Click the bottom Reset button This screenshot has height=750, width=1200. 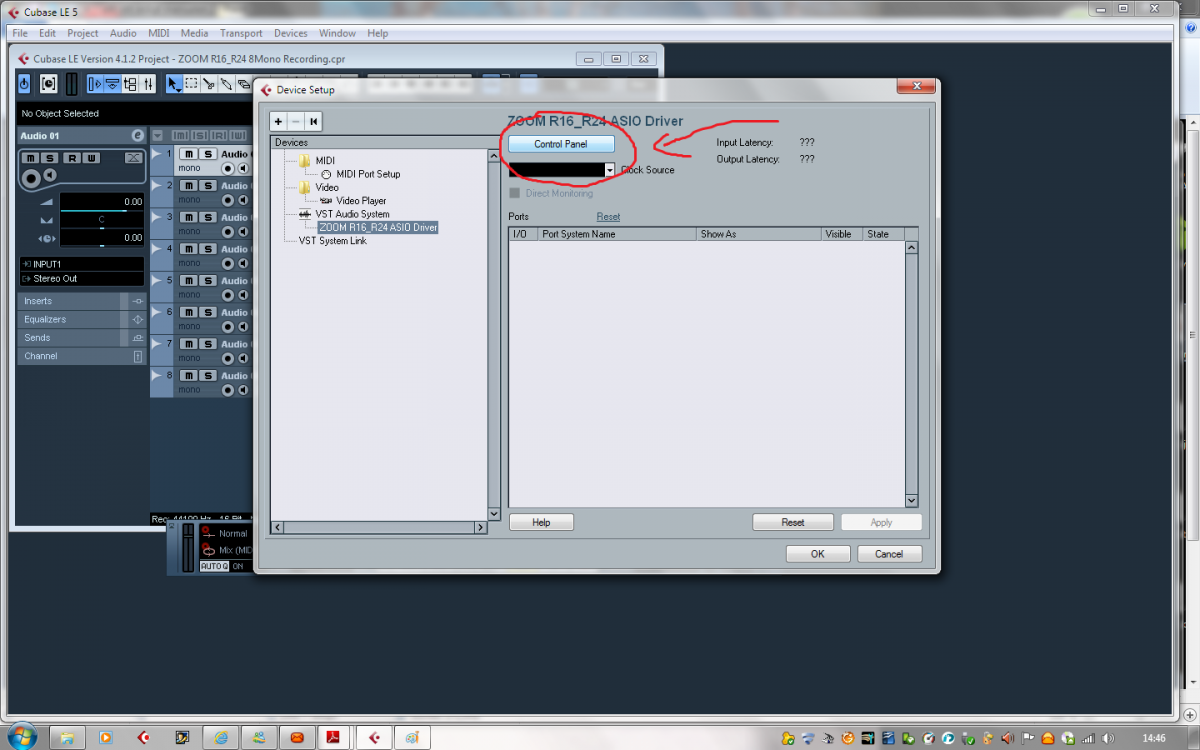[x=793, y=522]
